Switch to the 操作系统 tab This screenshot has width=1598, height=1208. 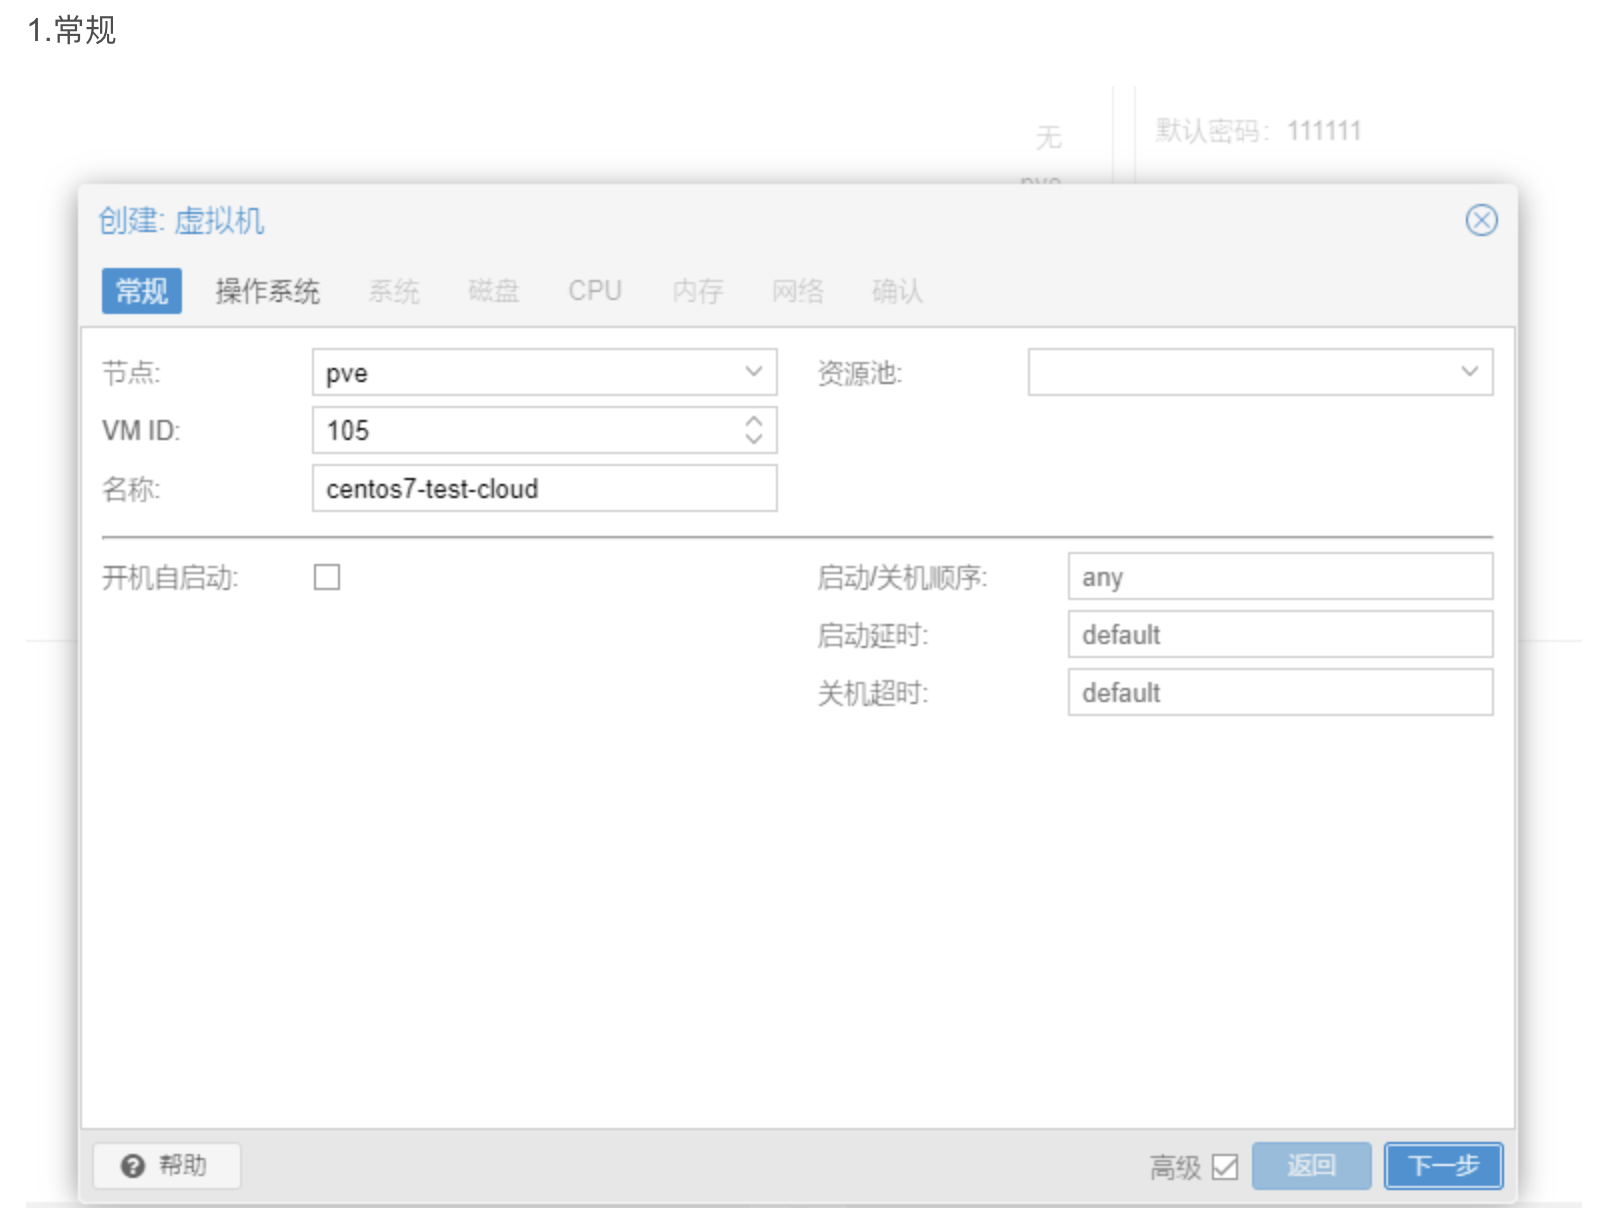pyautogui.click(x=267, y=291)
